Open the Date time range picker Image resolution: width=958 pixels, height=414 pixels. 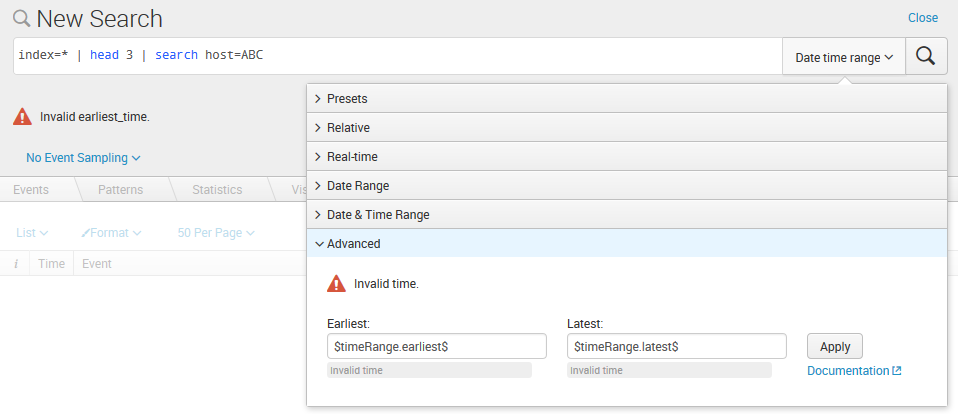pyautogui.click(x=843, y=57)
